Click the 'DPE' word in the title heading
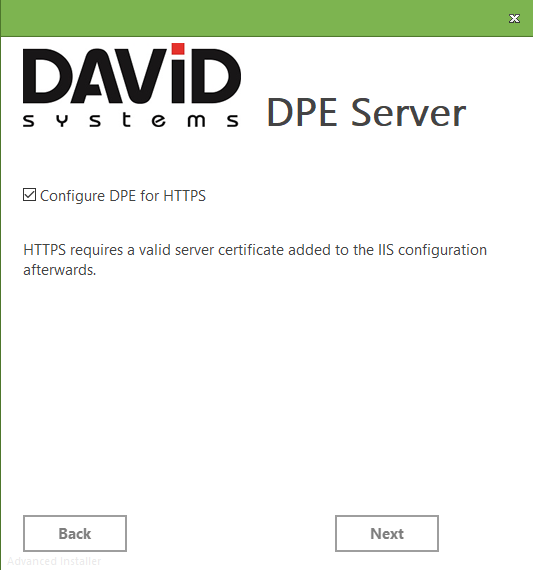This screenshot has height=570, width=533. [302, 113]
